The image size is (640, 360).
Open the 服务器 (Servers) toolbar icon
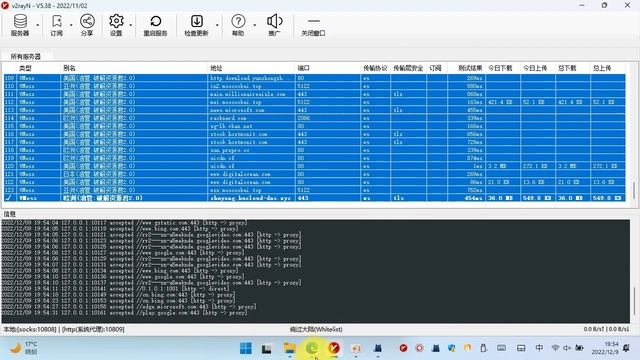click(20, 25)
